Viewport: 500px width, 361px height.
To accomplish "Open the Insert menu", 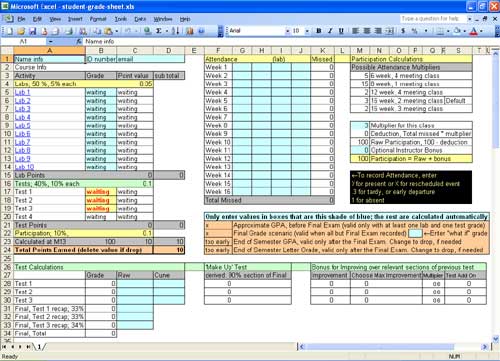I will [75, 19].
